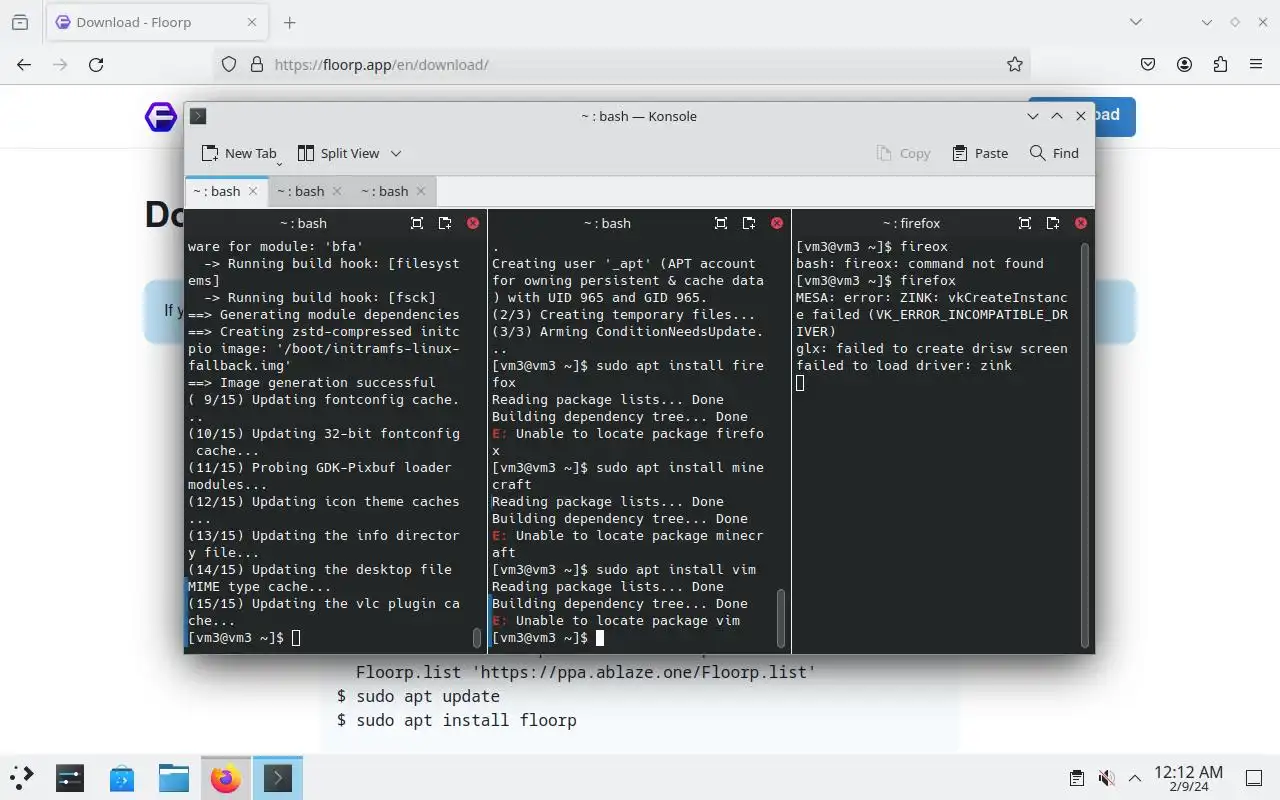
Task: Click Firefox icon on taskbar
Action: coord(226,777)
